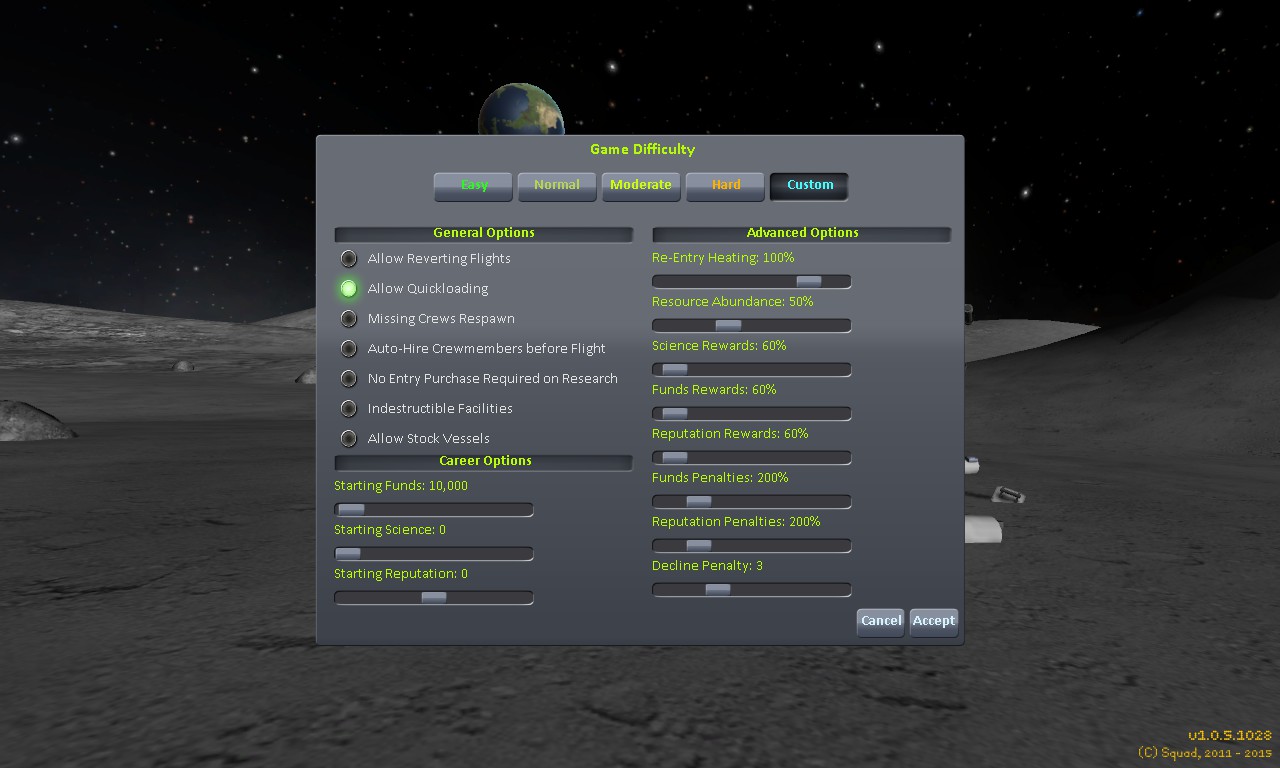Click the Starting Science: 0 label

pos(390,530)
